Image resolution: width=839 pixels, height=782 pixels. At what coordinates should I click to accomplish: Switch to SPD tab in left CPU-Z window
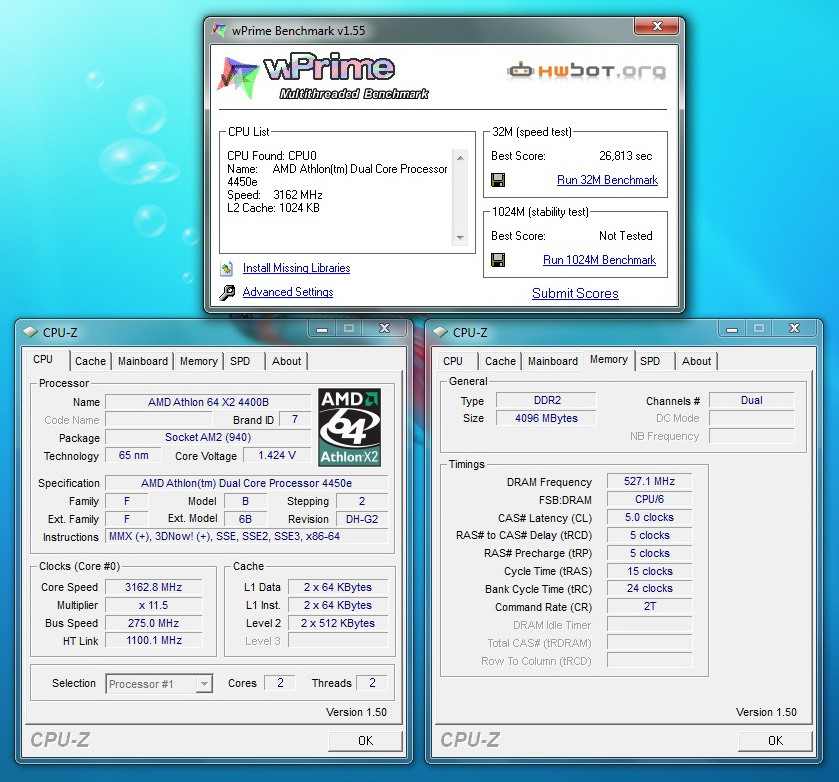240,361
